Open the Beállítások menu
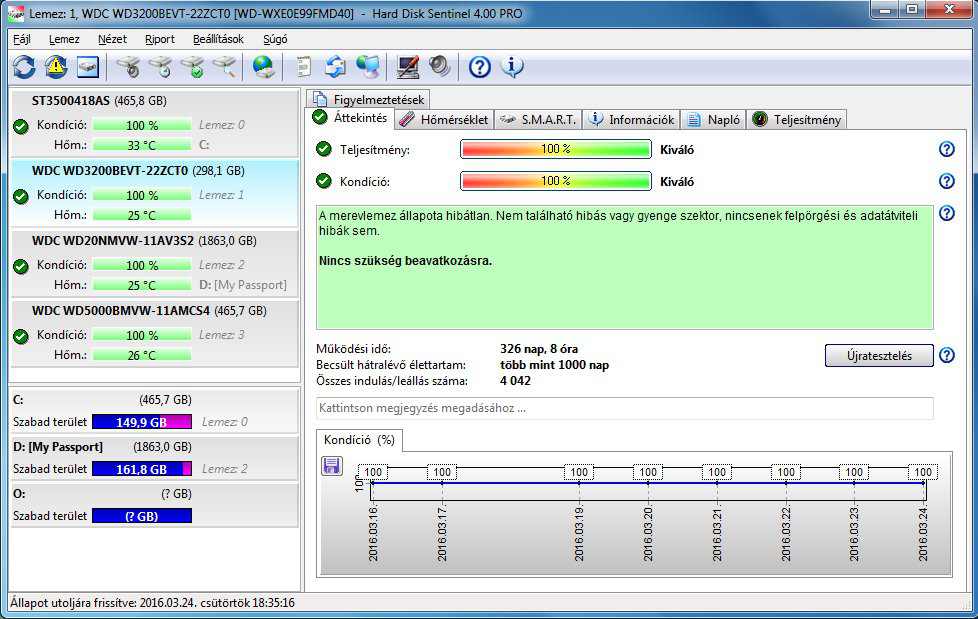The image size is (978, 619). [x=218, y=39]
